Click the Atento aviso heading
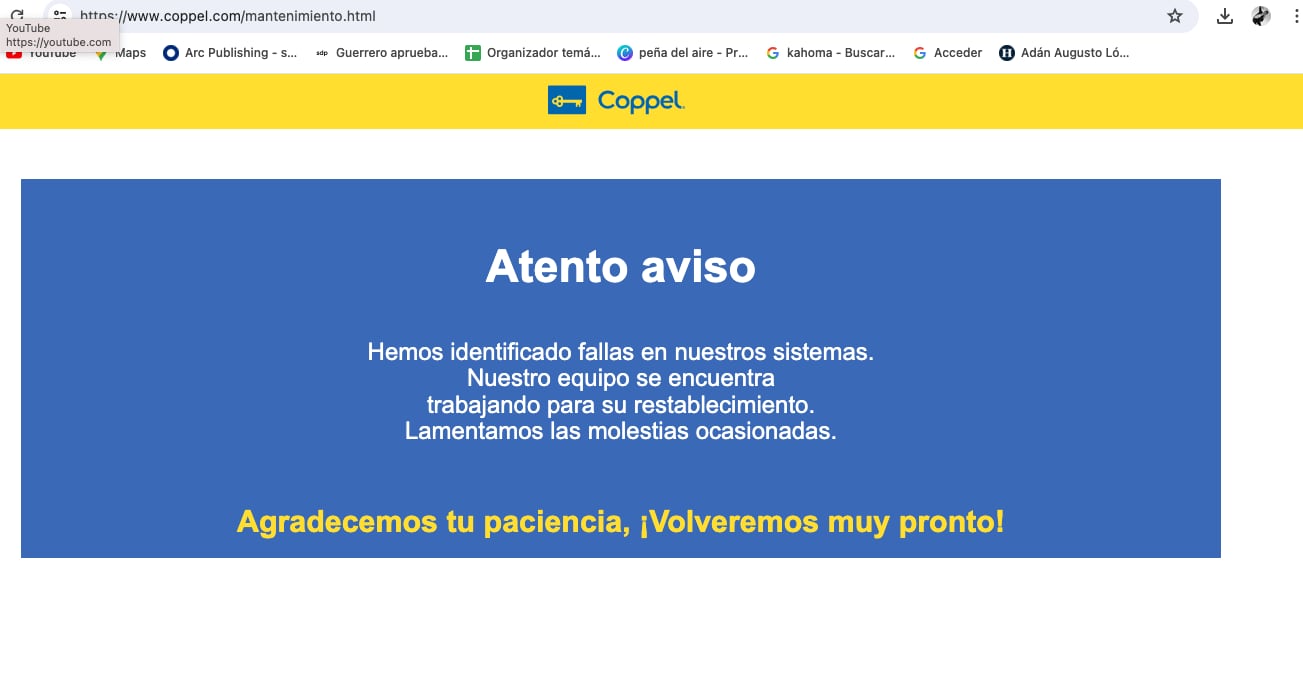1303x688 pixels. pyautogui.click(x=620, y=267)
